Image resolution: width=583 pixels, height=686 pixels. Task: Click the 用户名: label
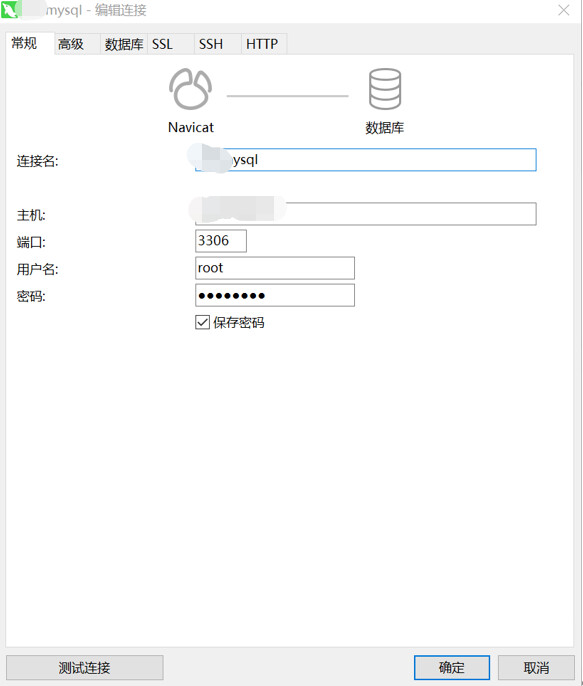(x=37, y=270)
